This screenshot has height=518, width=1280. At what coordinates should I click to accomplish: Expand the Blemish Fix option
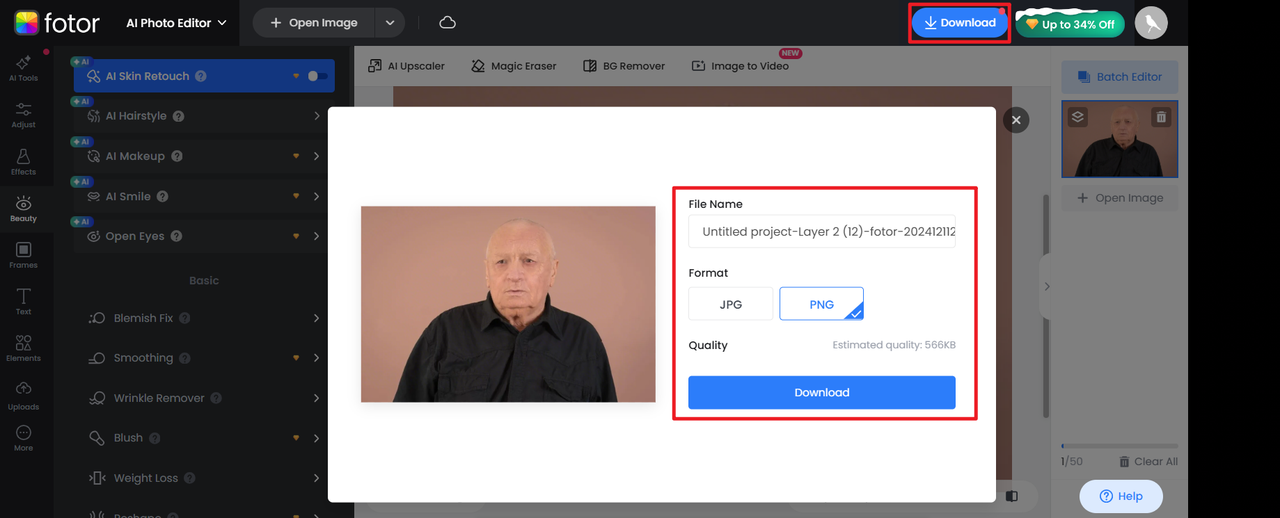click(316, 318)
